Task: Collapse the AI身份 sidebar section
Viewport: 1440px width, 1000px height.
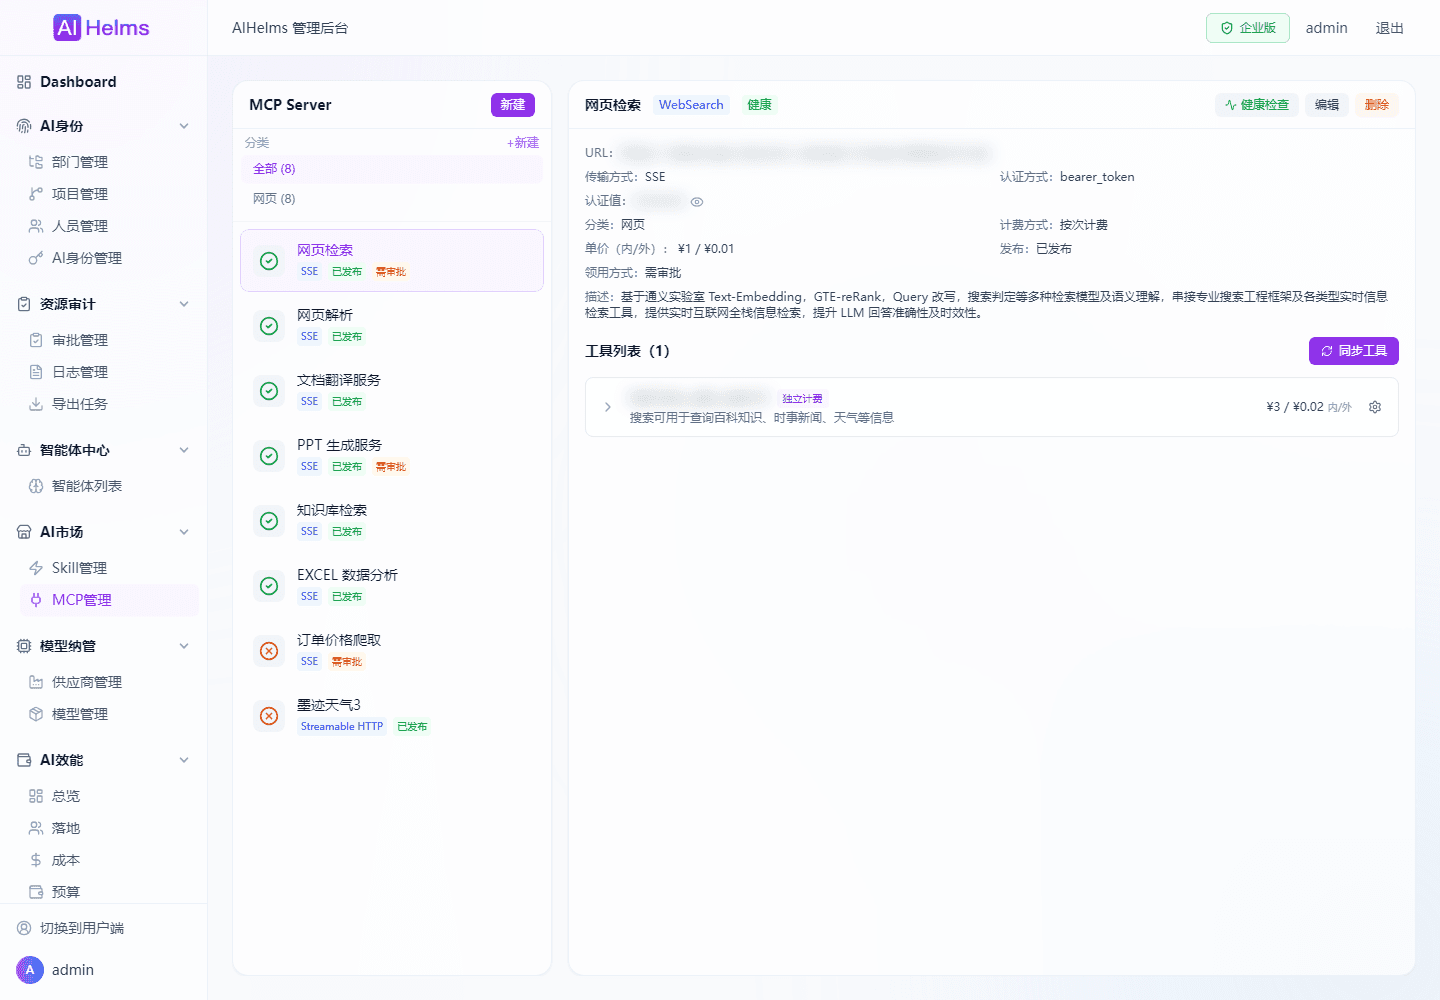Action: (184, 126)
